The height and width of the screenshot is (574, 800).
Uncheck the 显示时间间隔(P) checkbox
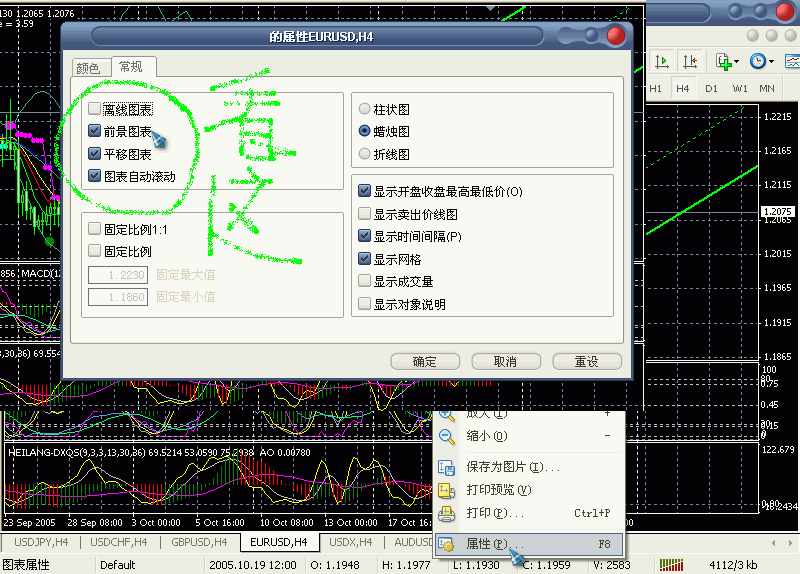pos(364,236)
